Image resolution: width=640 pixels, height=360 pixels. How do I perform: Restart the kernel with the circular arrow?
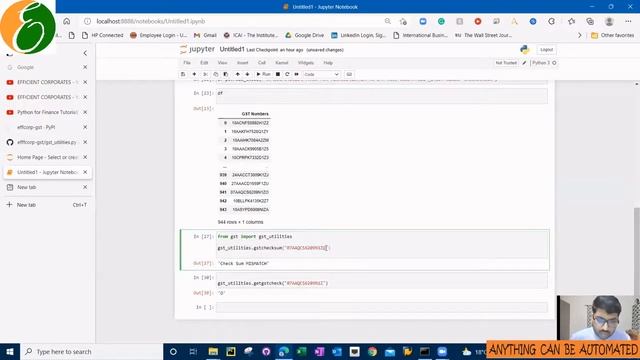pyautogui.click(x=287, y=74)
